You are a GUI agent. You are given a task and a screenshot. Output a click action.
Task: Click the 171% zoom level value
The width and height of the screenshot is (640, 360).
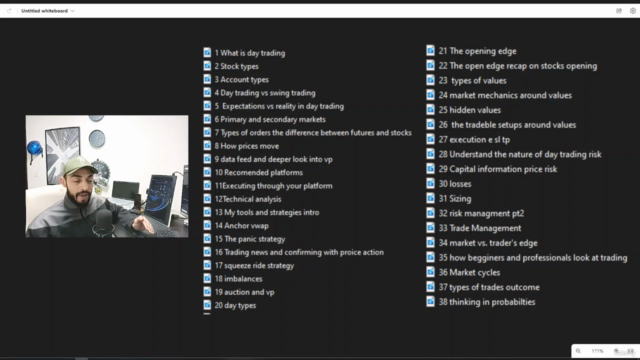pos(598,351)
